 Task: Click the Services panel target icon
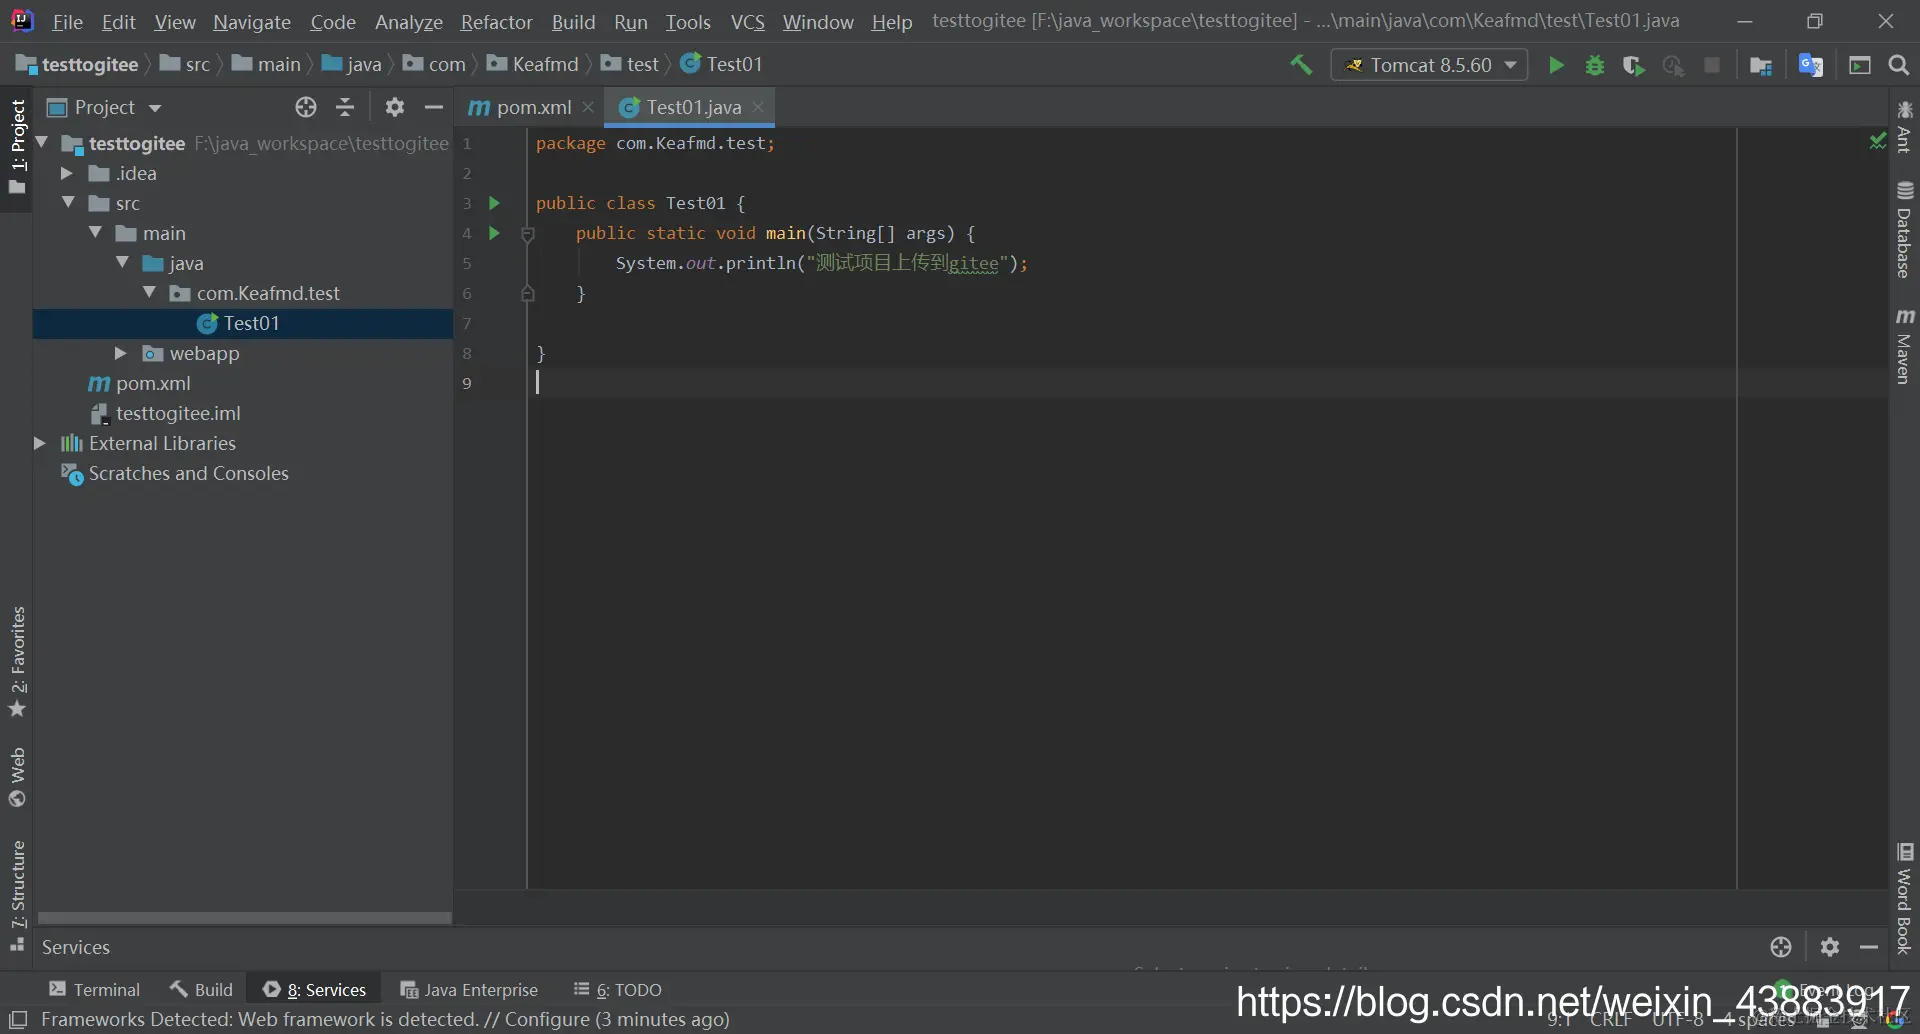[1781, 947]
